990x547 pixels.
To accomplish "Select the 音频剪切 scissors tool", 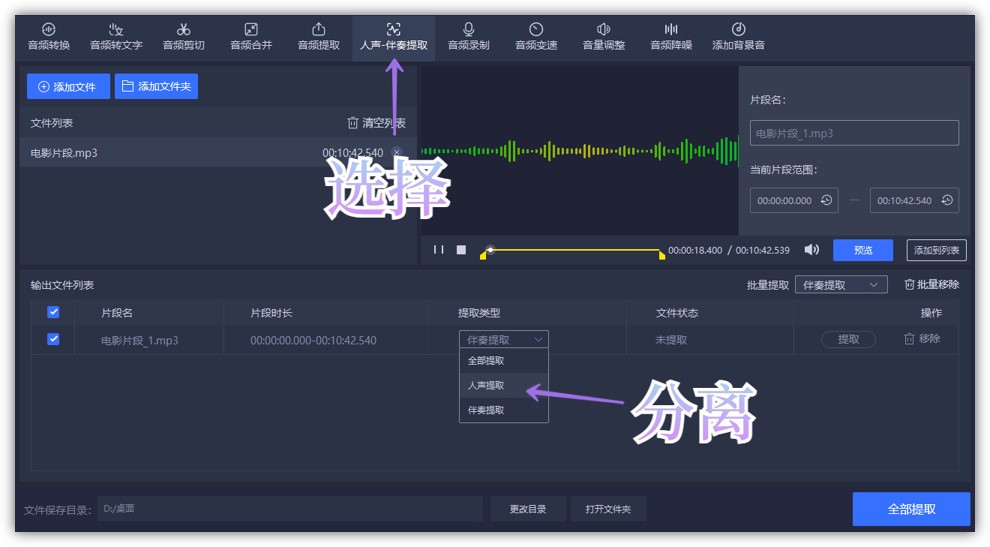I will (x=183, y=37).
